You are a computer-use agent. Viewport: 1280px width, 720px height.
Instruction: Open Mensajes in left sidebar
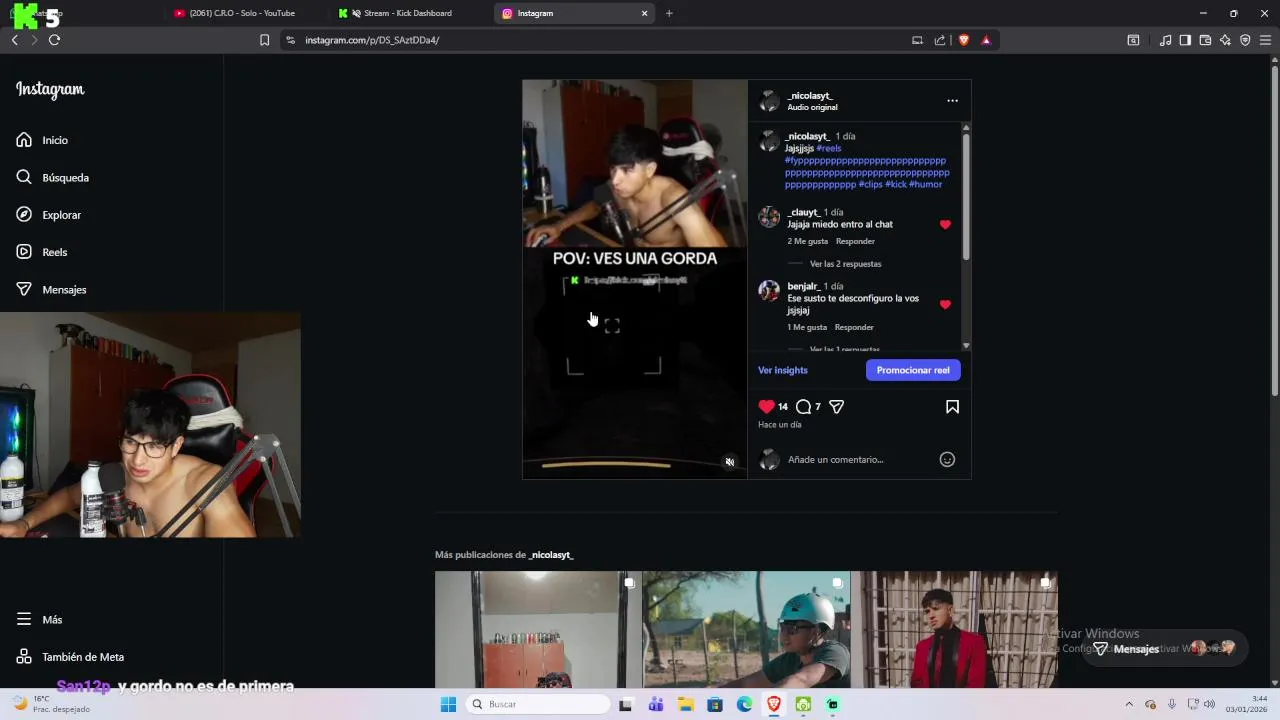(51, 289)
